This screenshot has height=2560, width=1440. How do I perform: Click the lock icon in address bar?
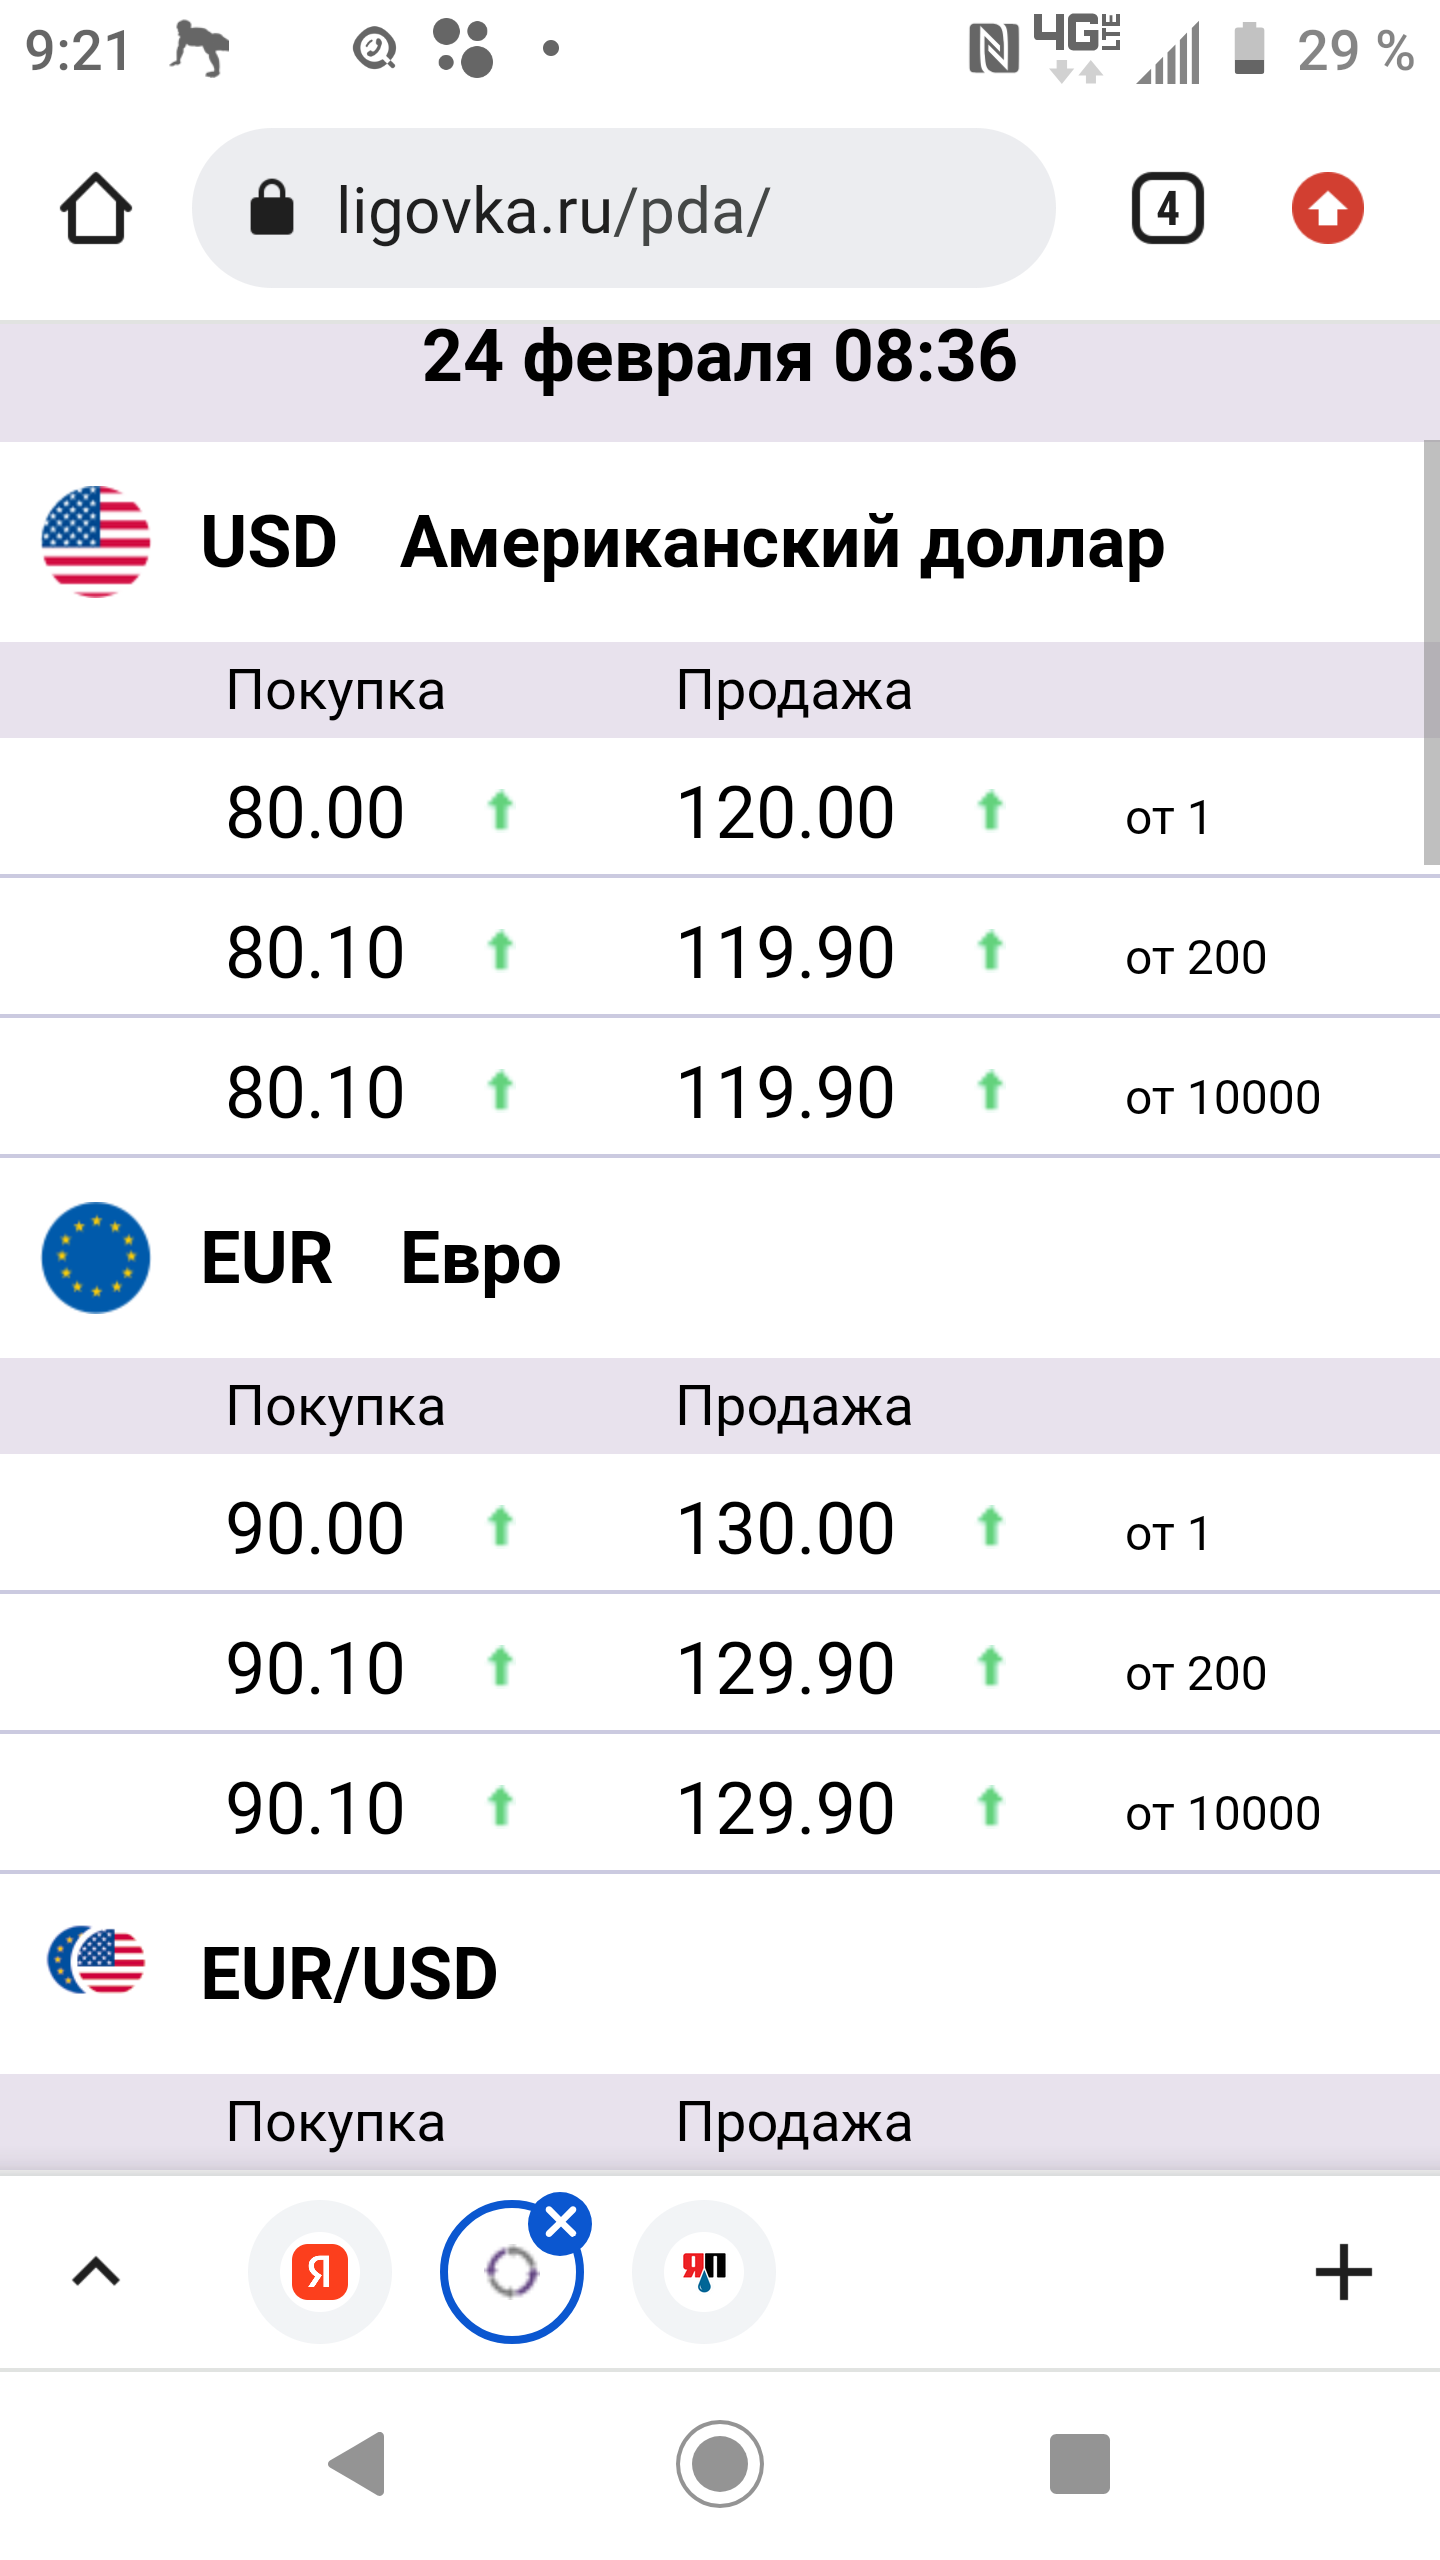click(x=271, y=209)
